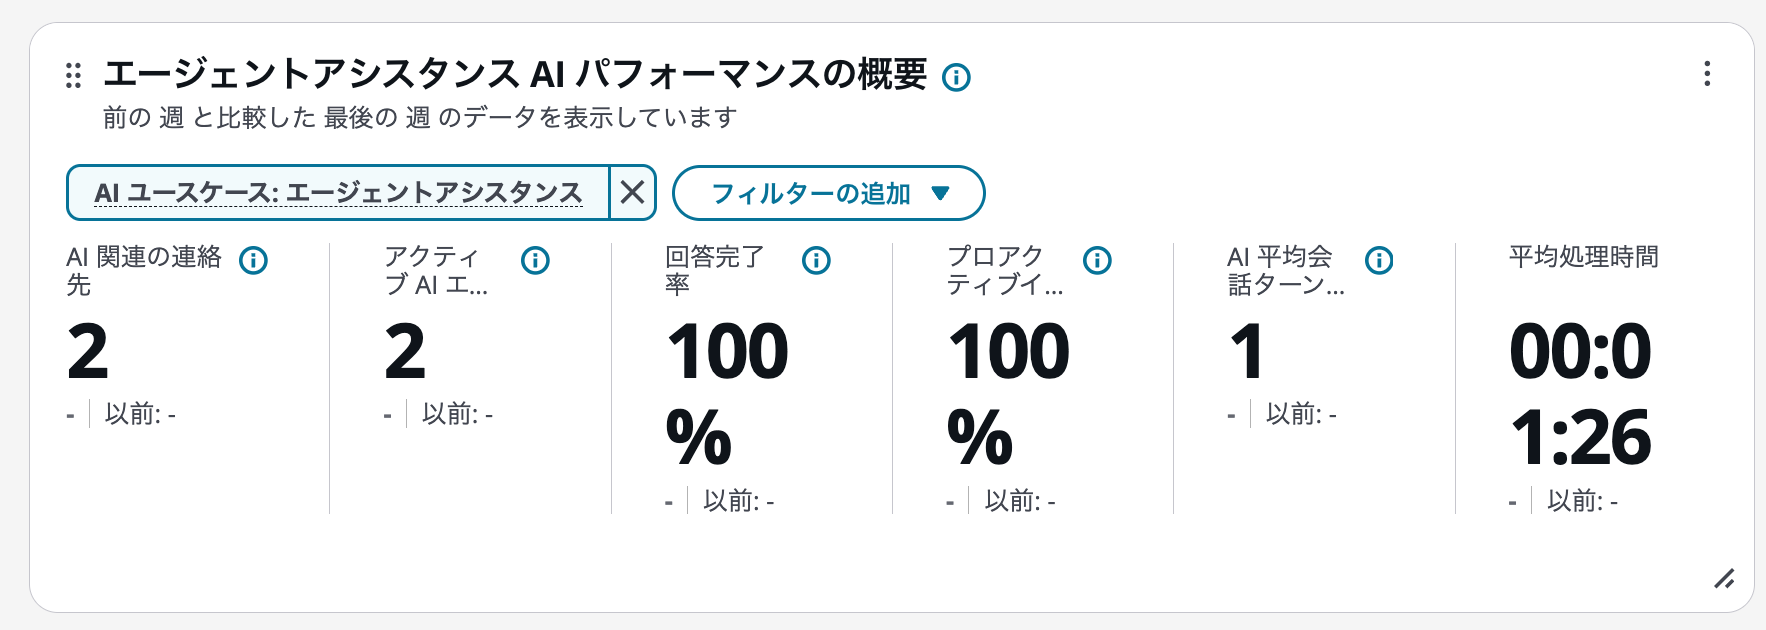Remove the エージェントアシスタンス filter
The width and height of the screenshot is (1766, 630).
coord(632,193)
